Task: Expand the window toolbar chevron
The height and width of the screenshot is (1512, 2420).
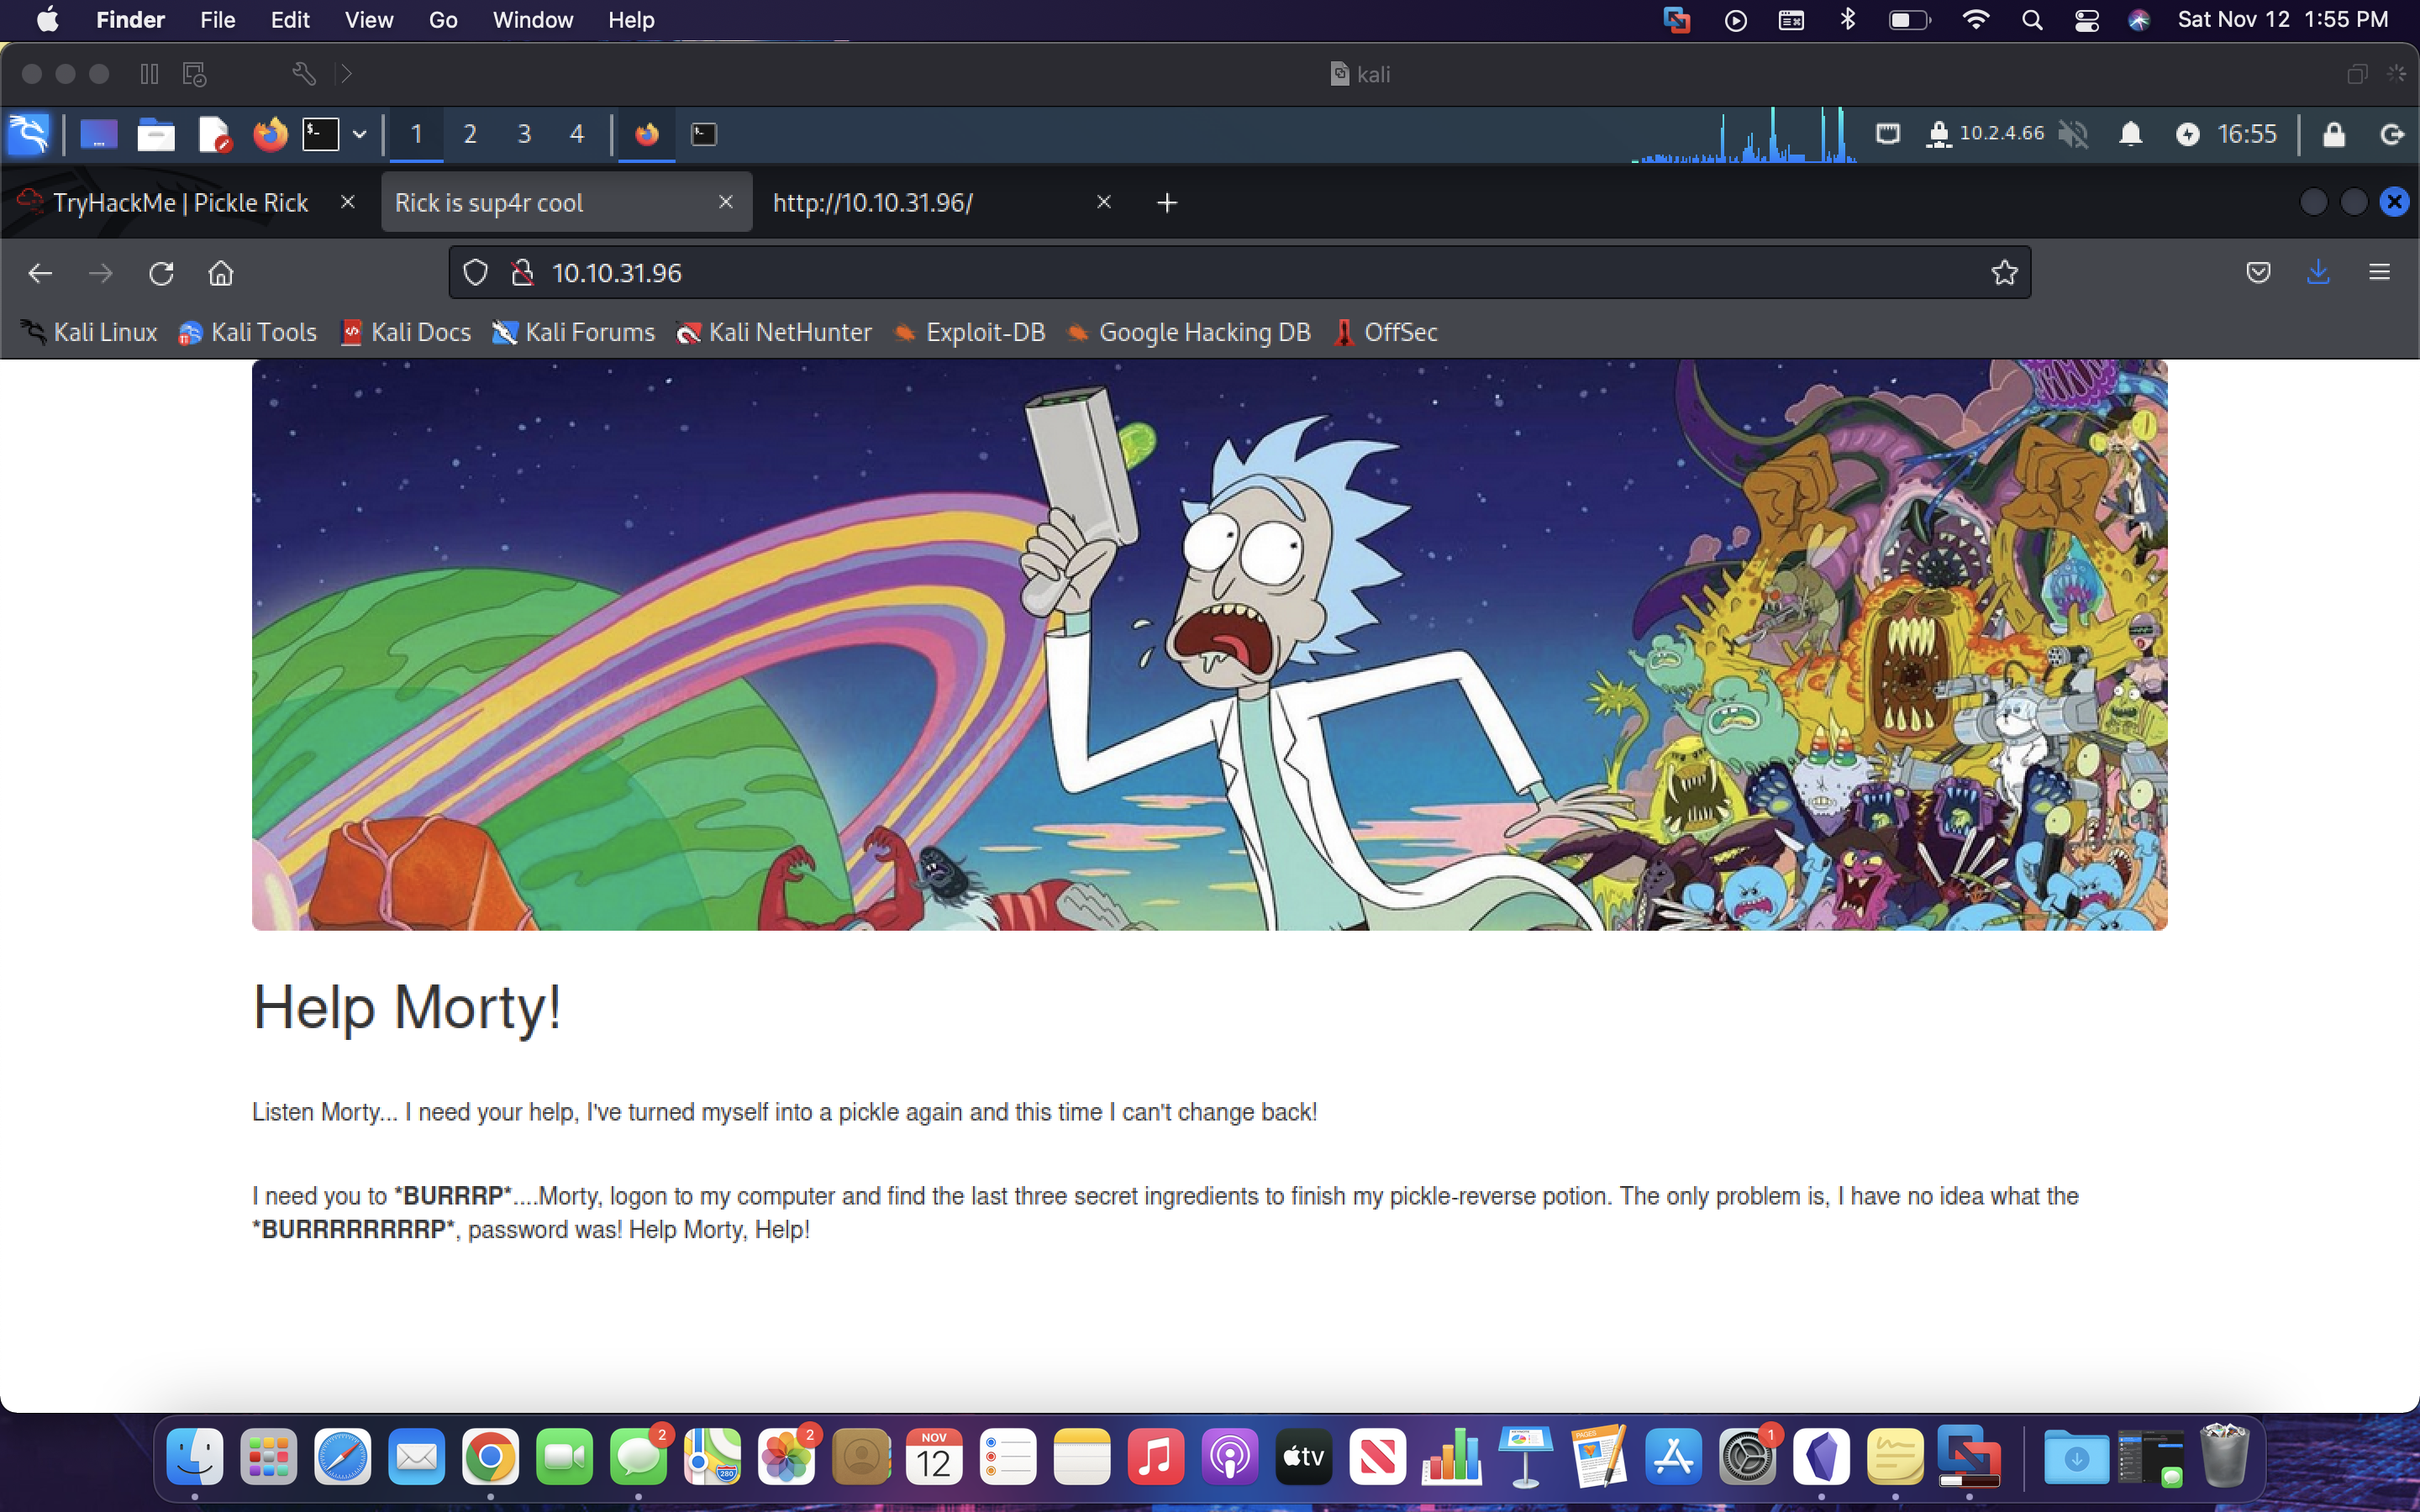Action: coord(345,73)
